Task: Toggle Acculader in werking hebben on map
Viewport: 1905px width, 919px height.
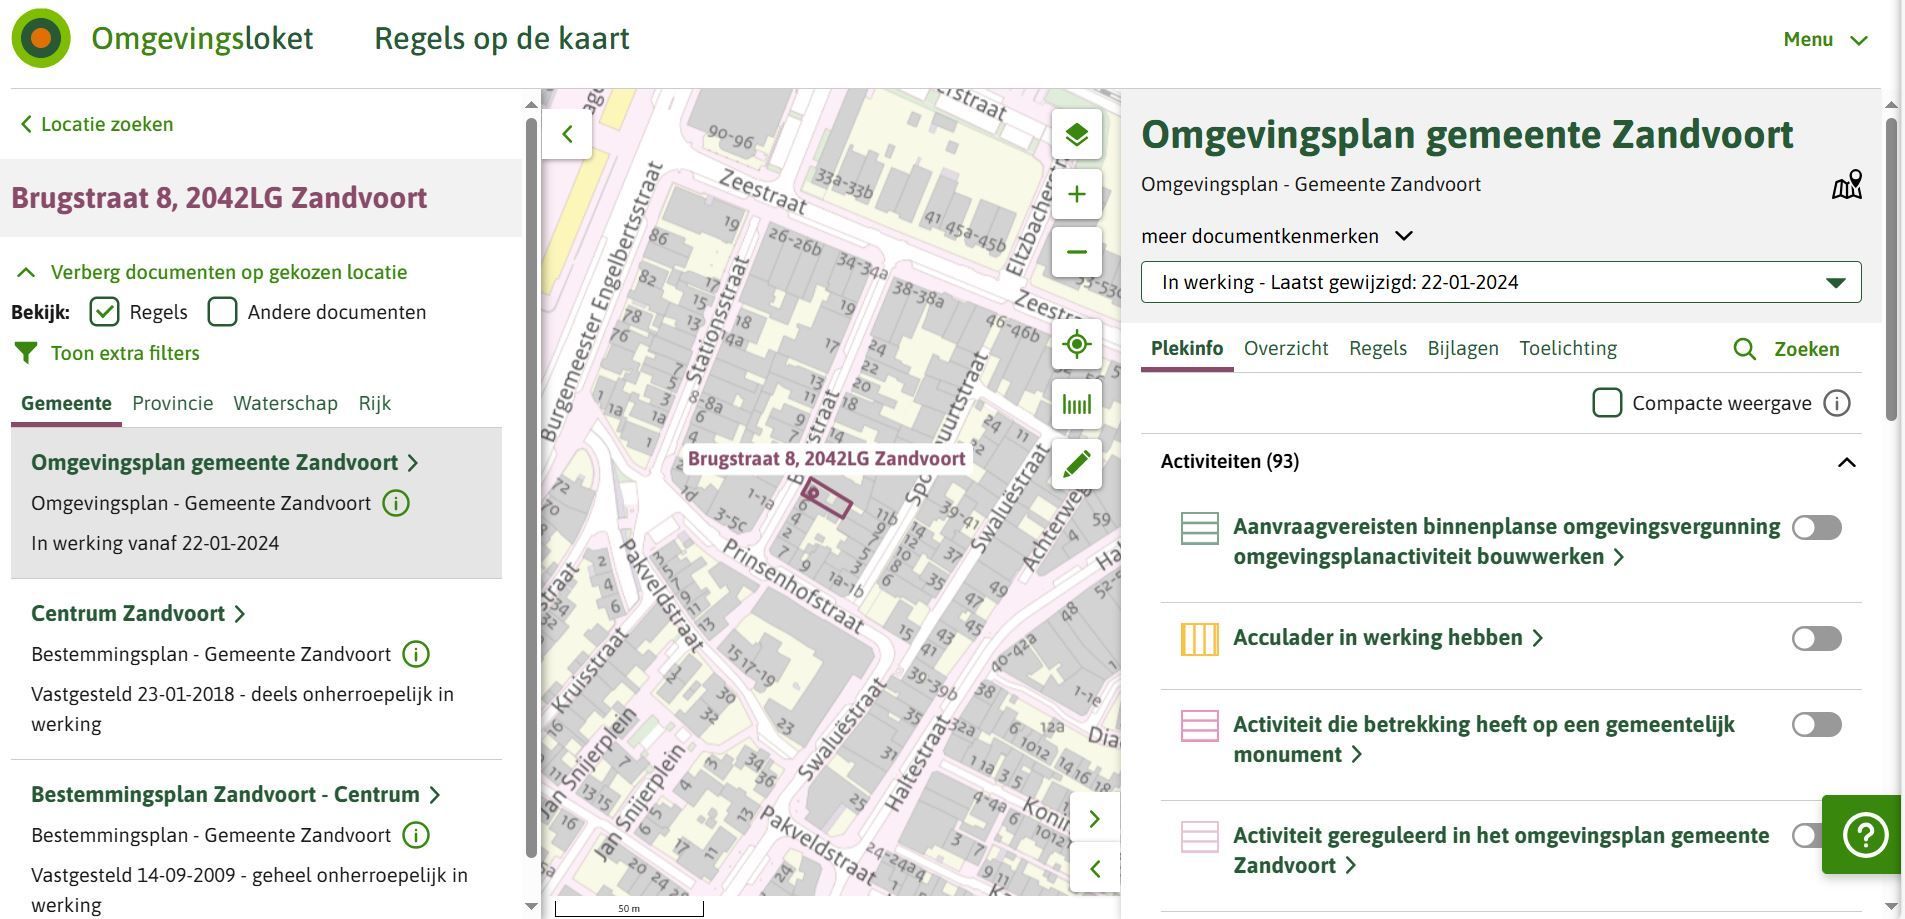Action: 1816,638
